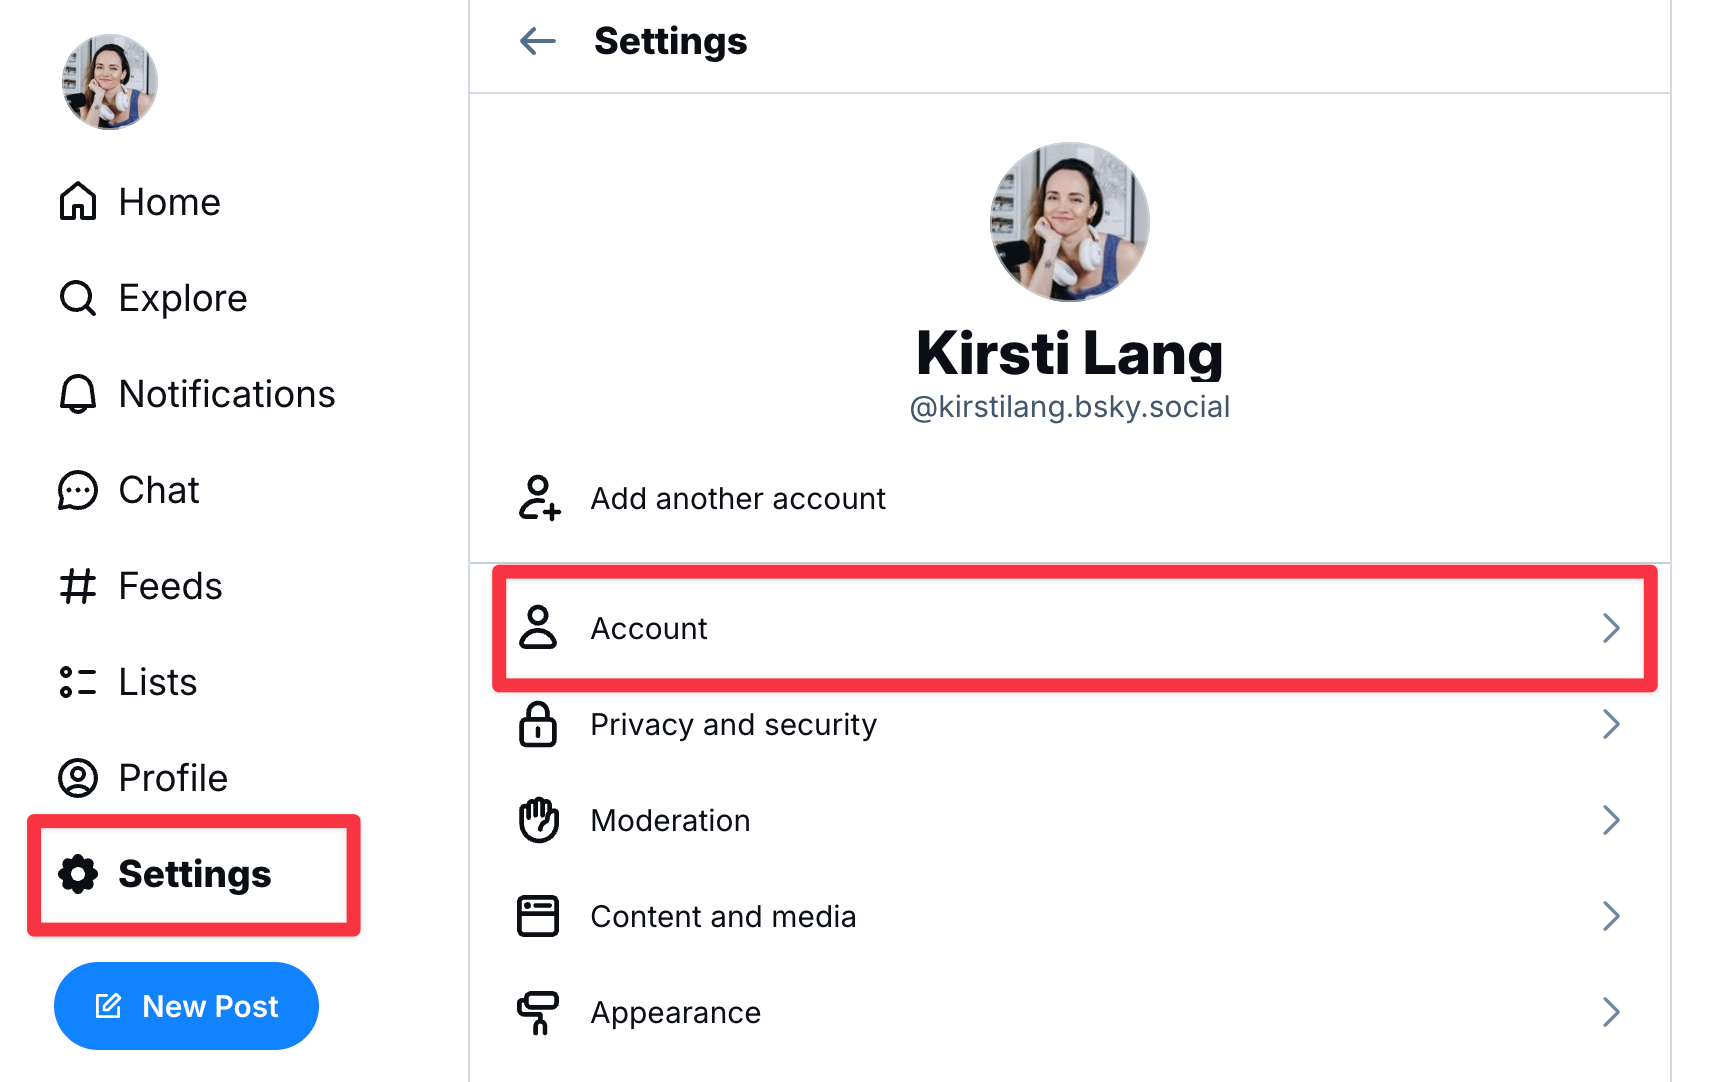Click the Profile person-circle icon
This screenshot has width=1716, height=1082.
click(78, 778)
